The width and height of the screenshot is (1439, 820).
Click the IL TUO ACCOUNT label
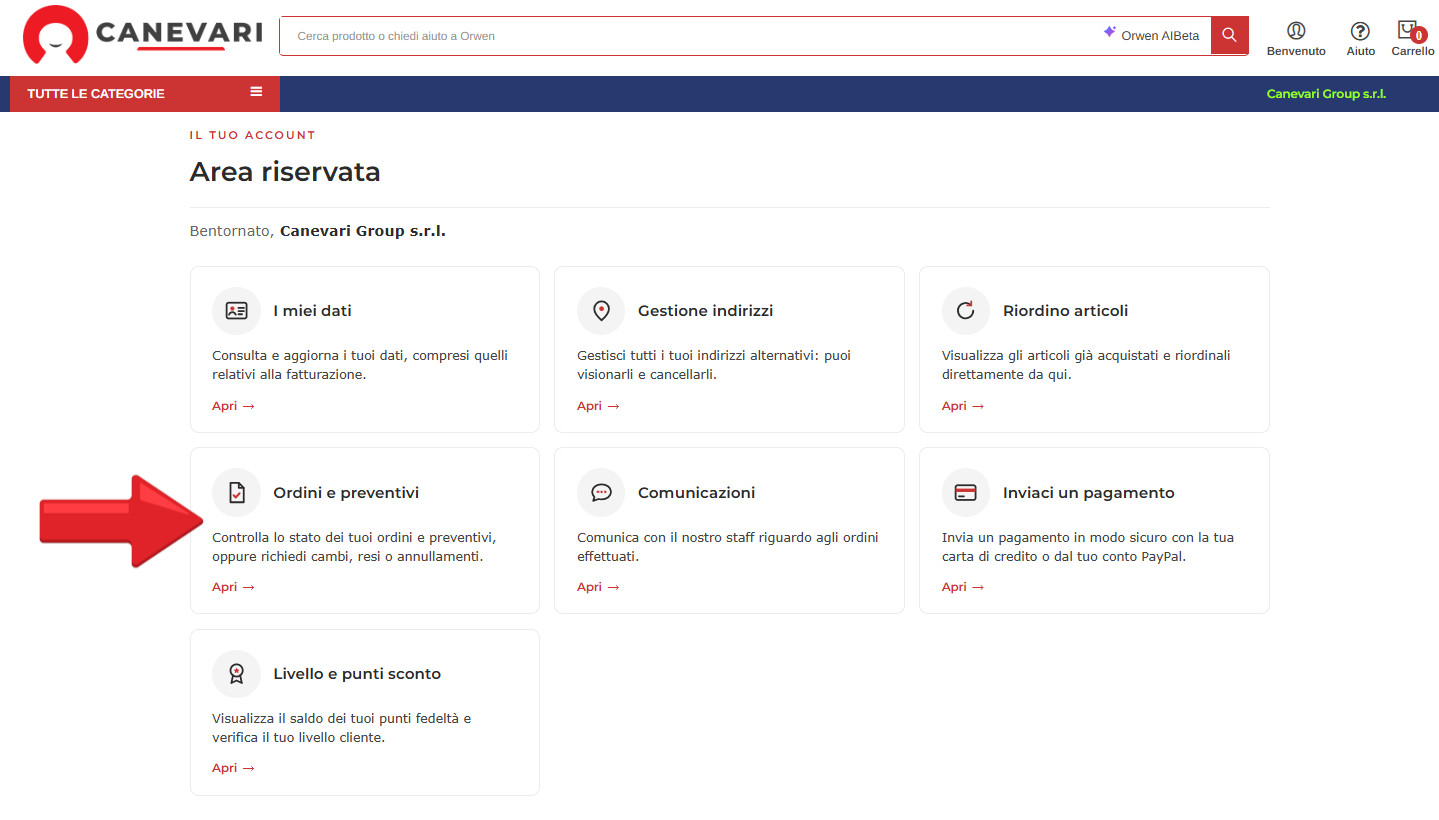pyautogui.click(x=252, y=135)
